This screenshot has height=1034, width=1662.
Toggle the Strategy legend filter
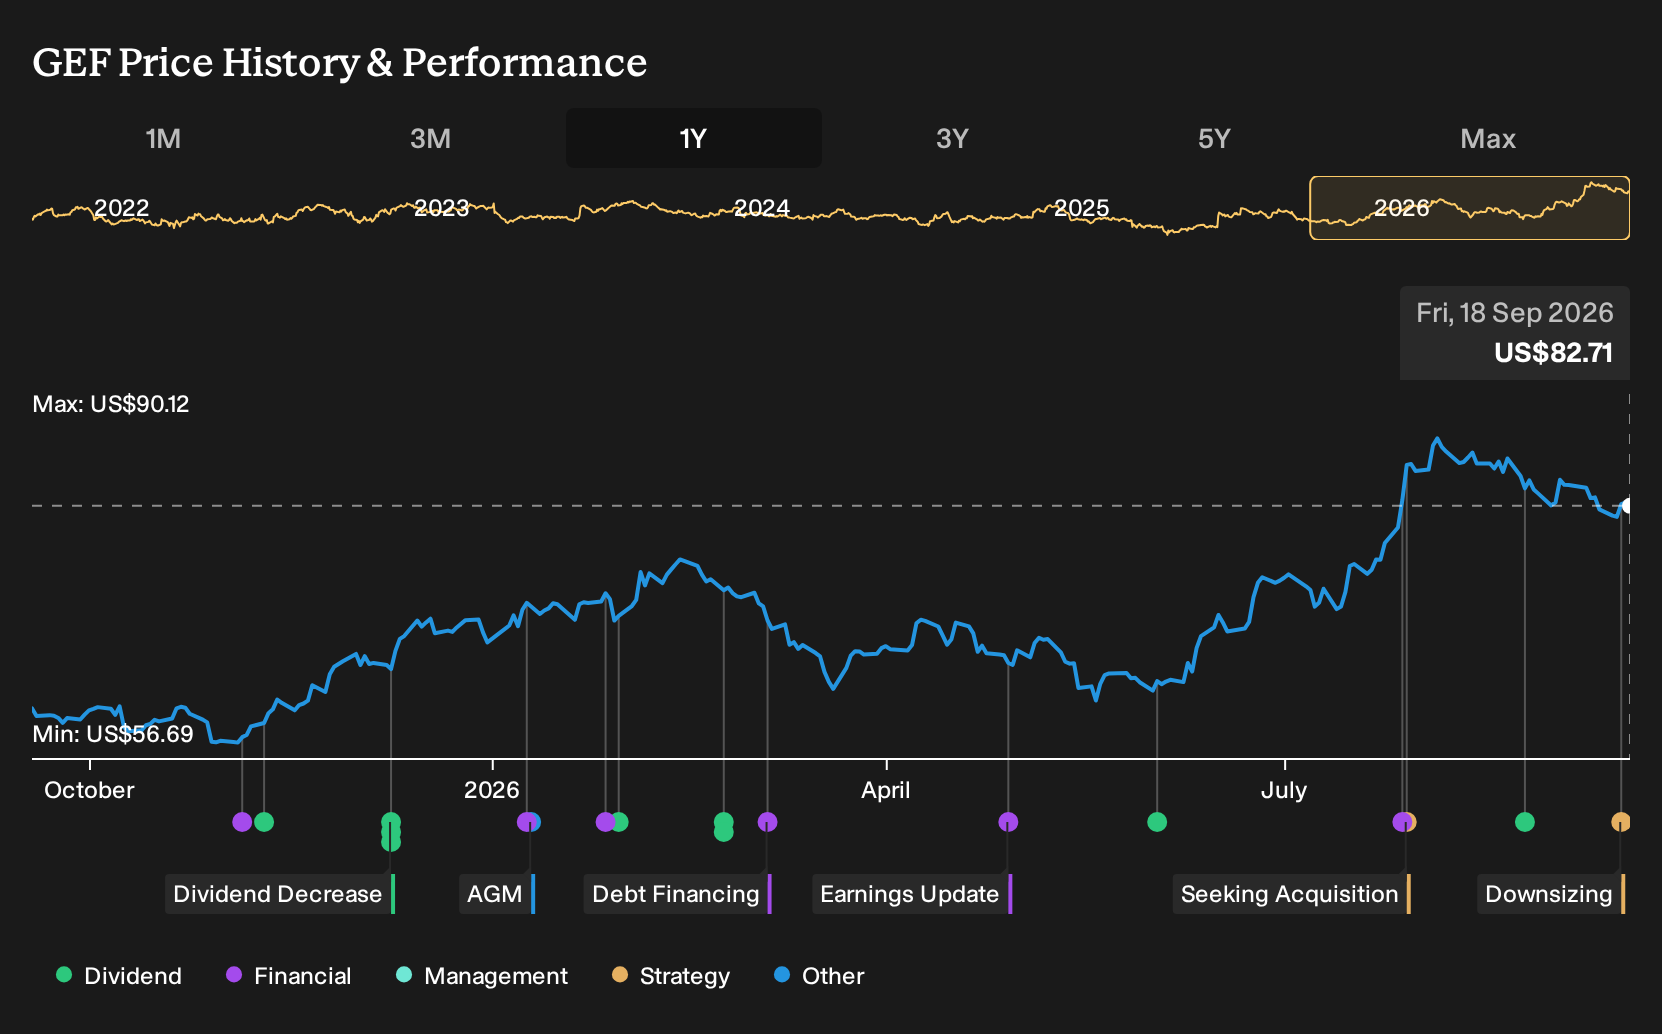[x=671, y=976]
